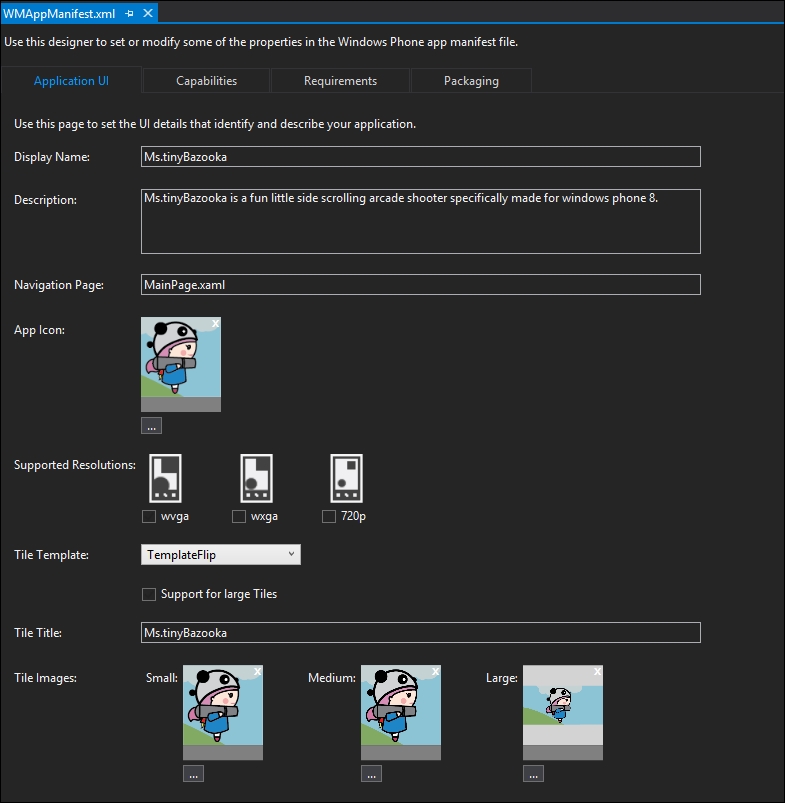Remove the App Icon image with its X
785x803 pixels.
coord(216,323)
